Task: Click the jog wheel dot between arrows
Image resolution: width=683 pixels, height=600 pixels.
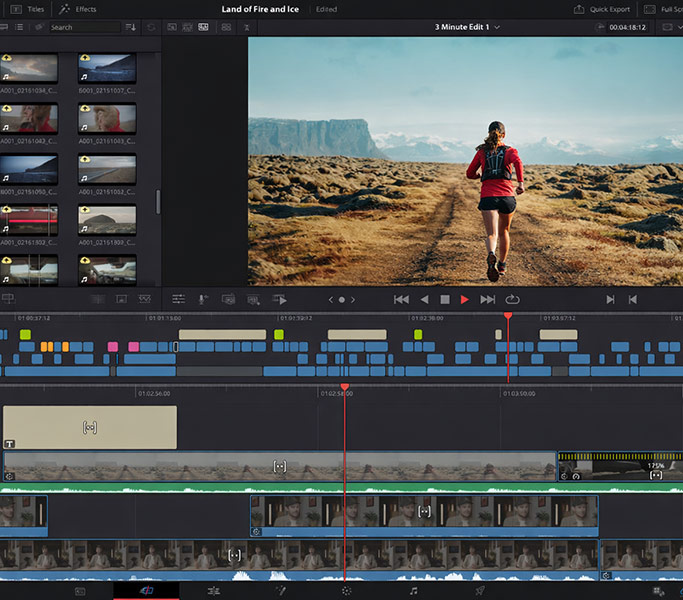Action: (x=342, y=300)
